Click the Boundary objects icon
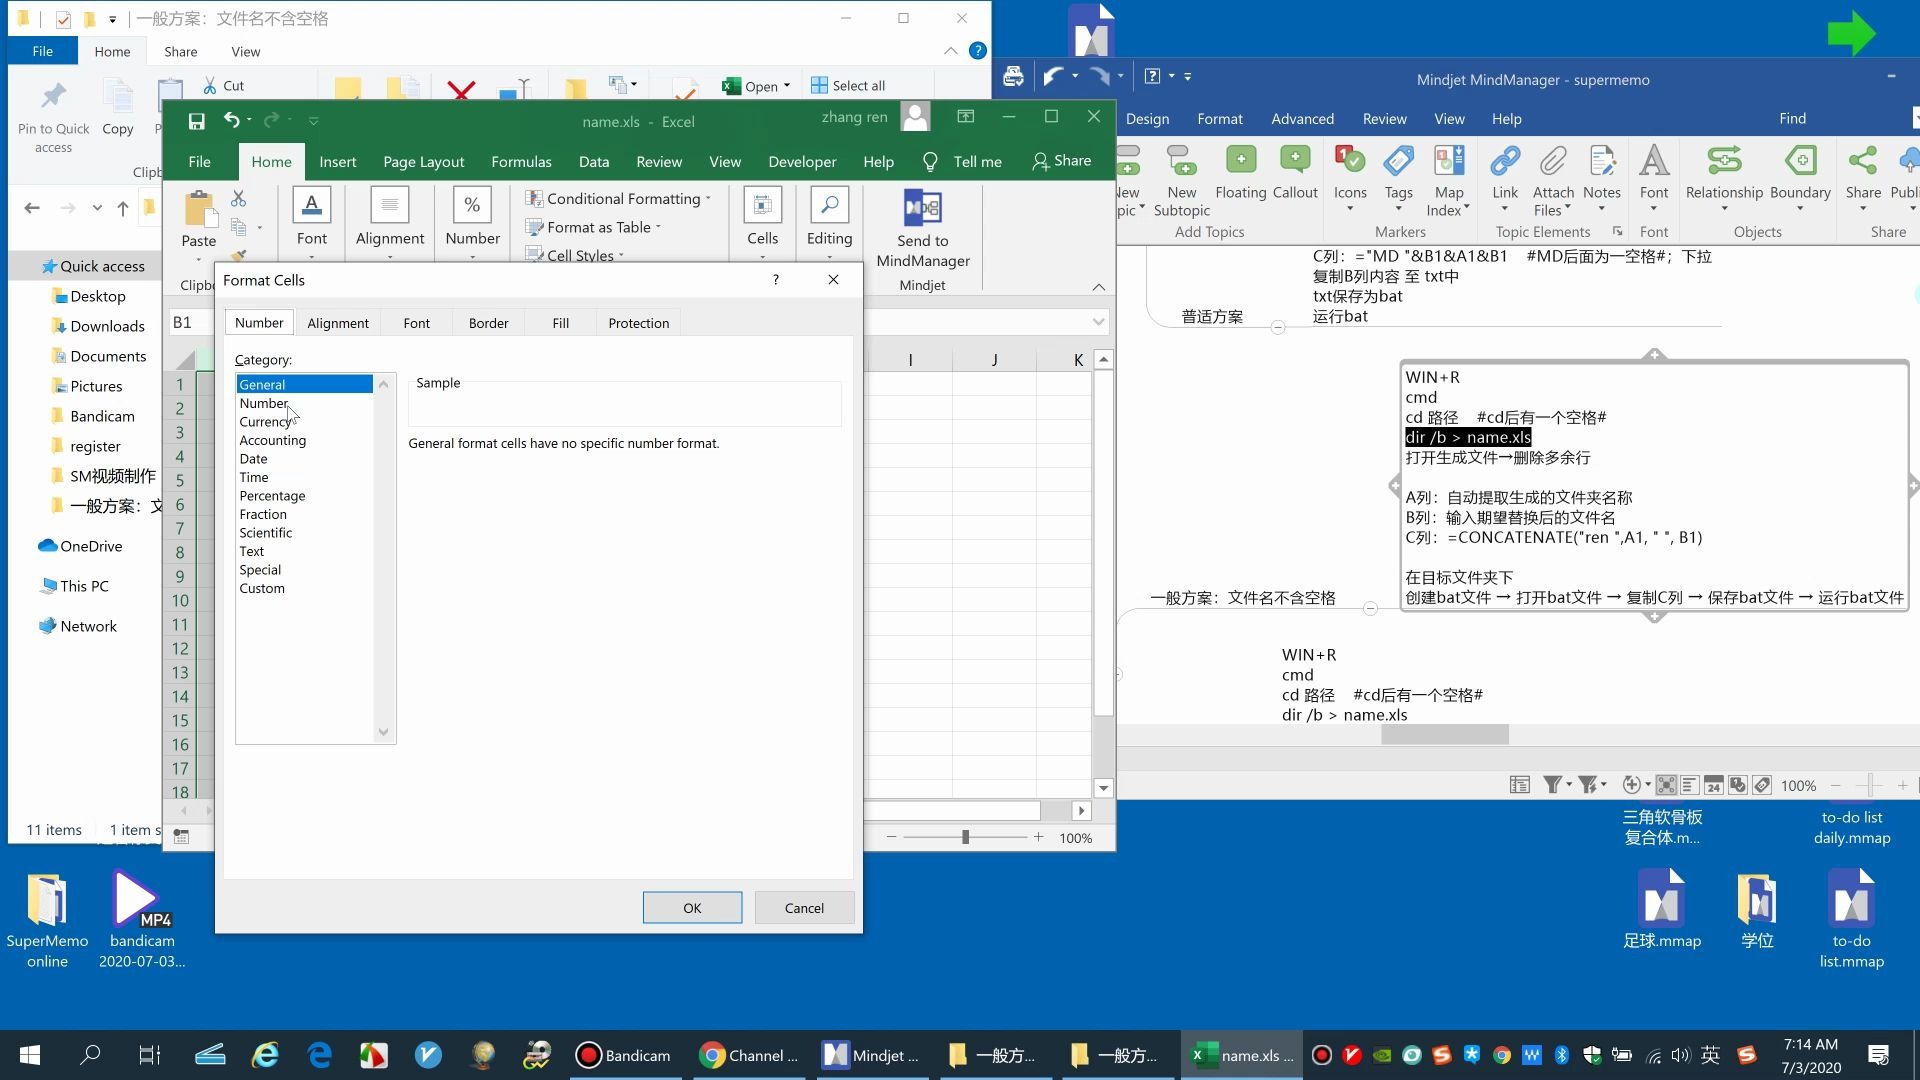This screenshot has height=1080, width=1920. pyautogui.click(x=1799, y=162)
